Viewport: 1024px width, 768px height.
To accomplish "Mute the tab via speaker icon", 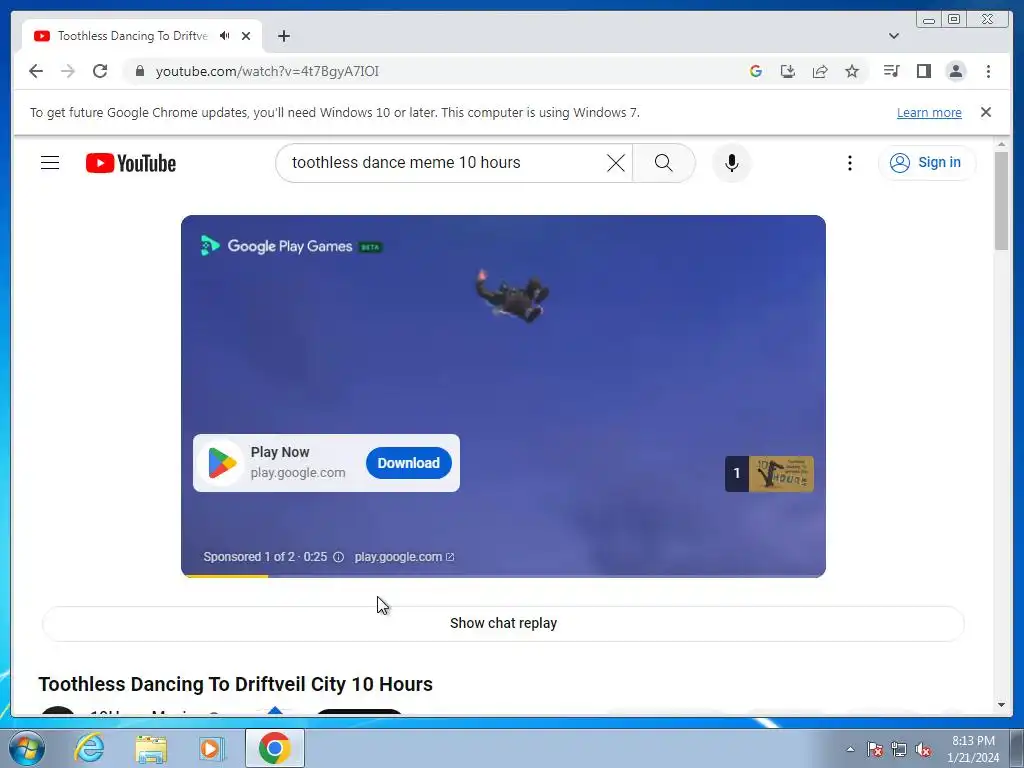I will pos(225,36).
